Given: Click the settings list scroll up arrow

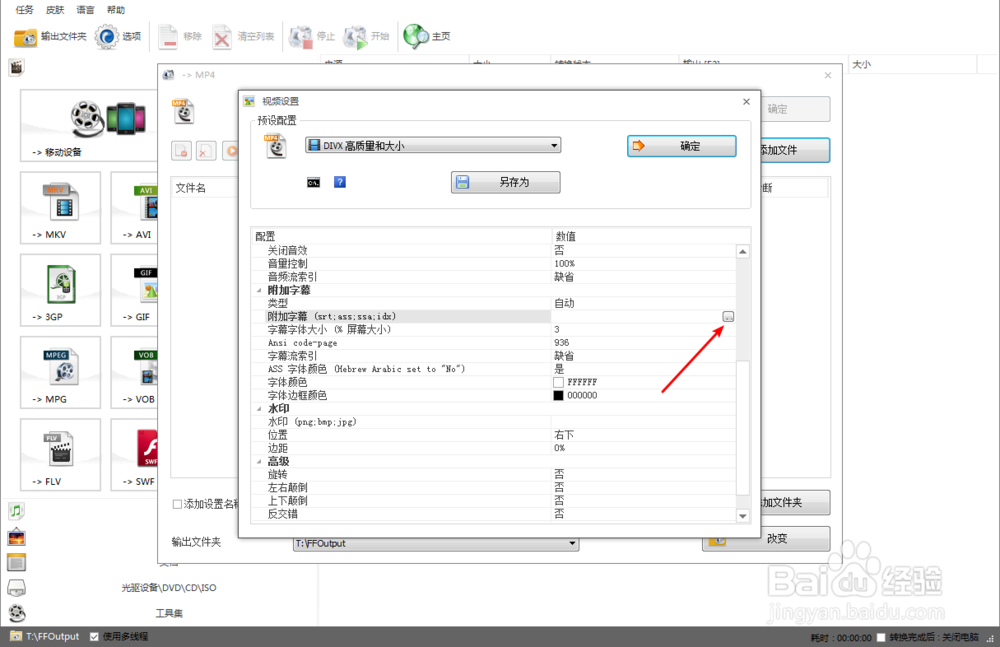Looking at the screenshot, I should (x=742, y=252).
